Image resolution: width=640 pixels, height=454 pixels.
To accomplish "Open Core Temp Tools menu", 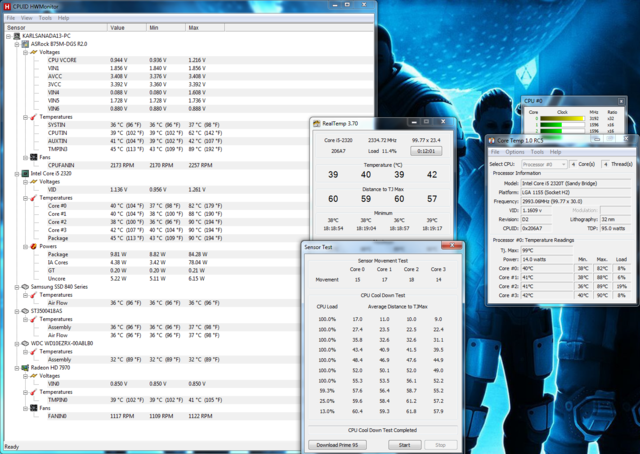I will click(x=537, y=152).
